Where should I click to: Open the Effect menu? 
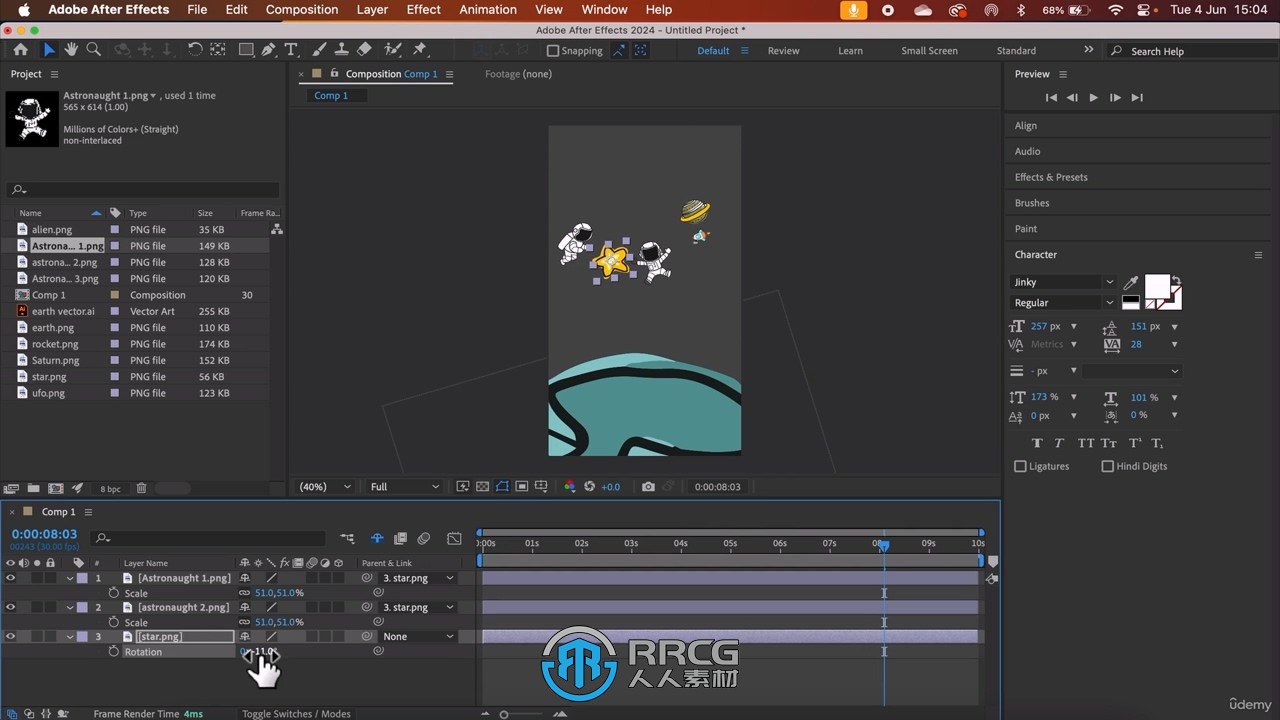423,9
